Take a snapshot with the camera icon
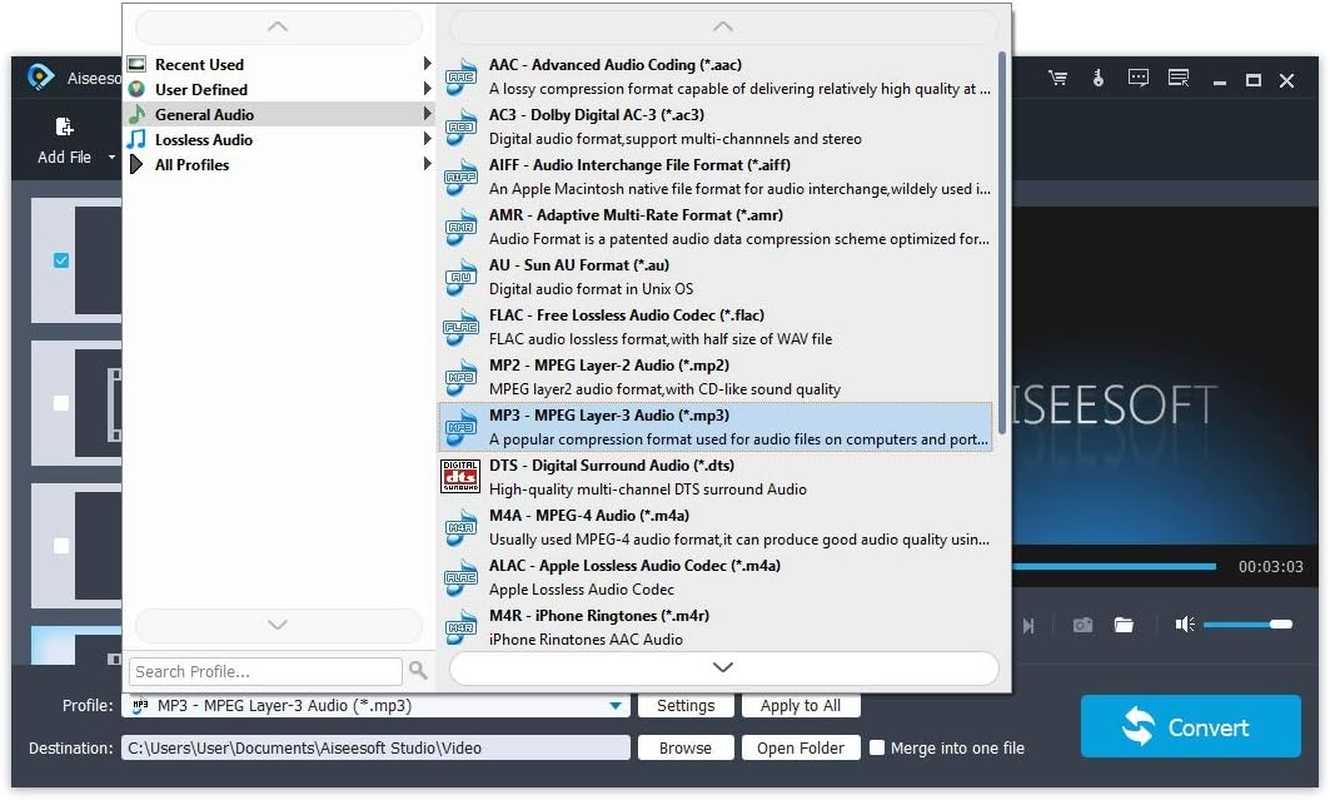Screen dimensions: 1330x800 [1082, 624]
